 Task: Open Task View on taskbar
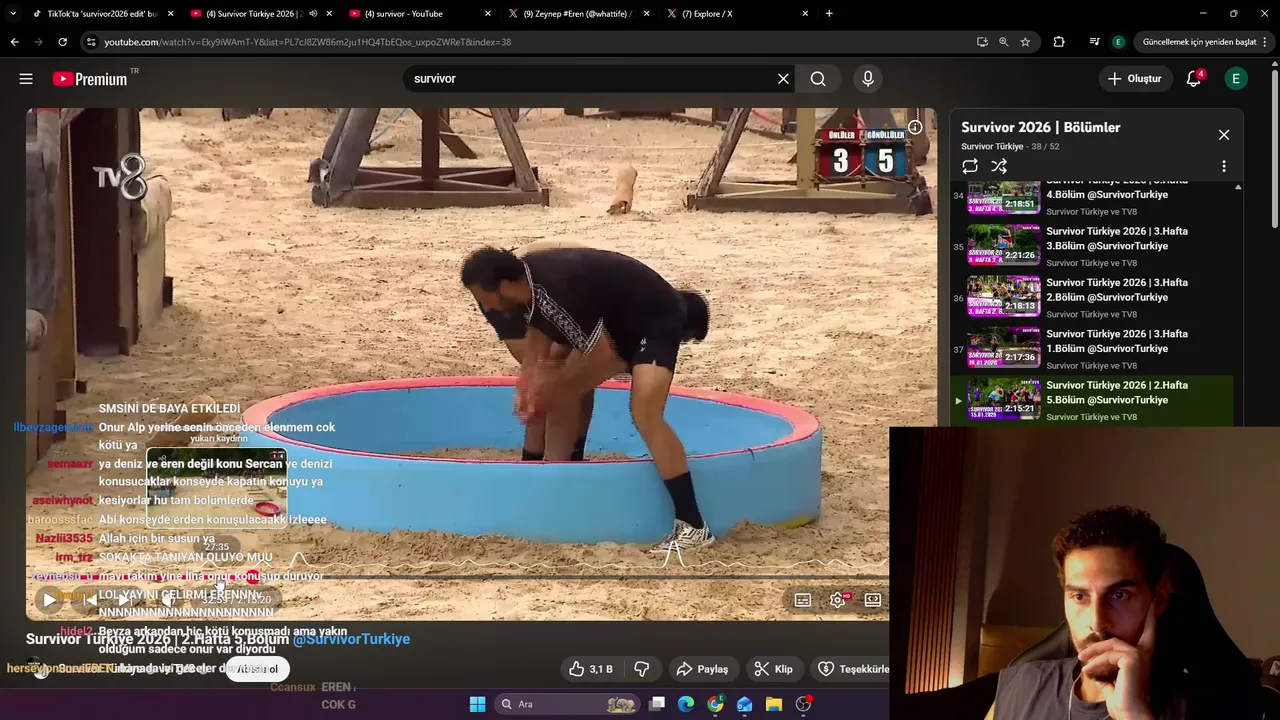click(x=657, y=704)
